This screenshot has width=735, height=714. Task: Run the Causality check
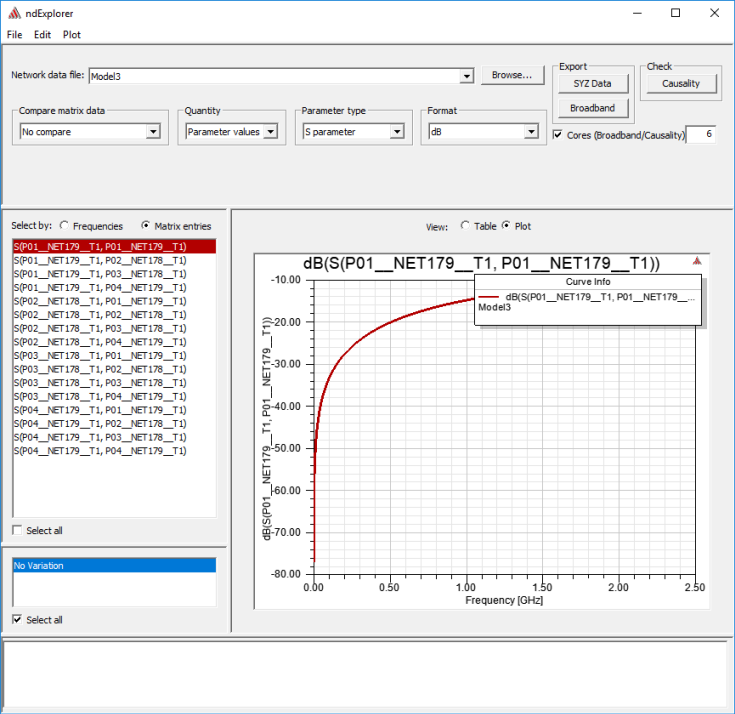[681, 83]
